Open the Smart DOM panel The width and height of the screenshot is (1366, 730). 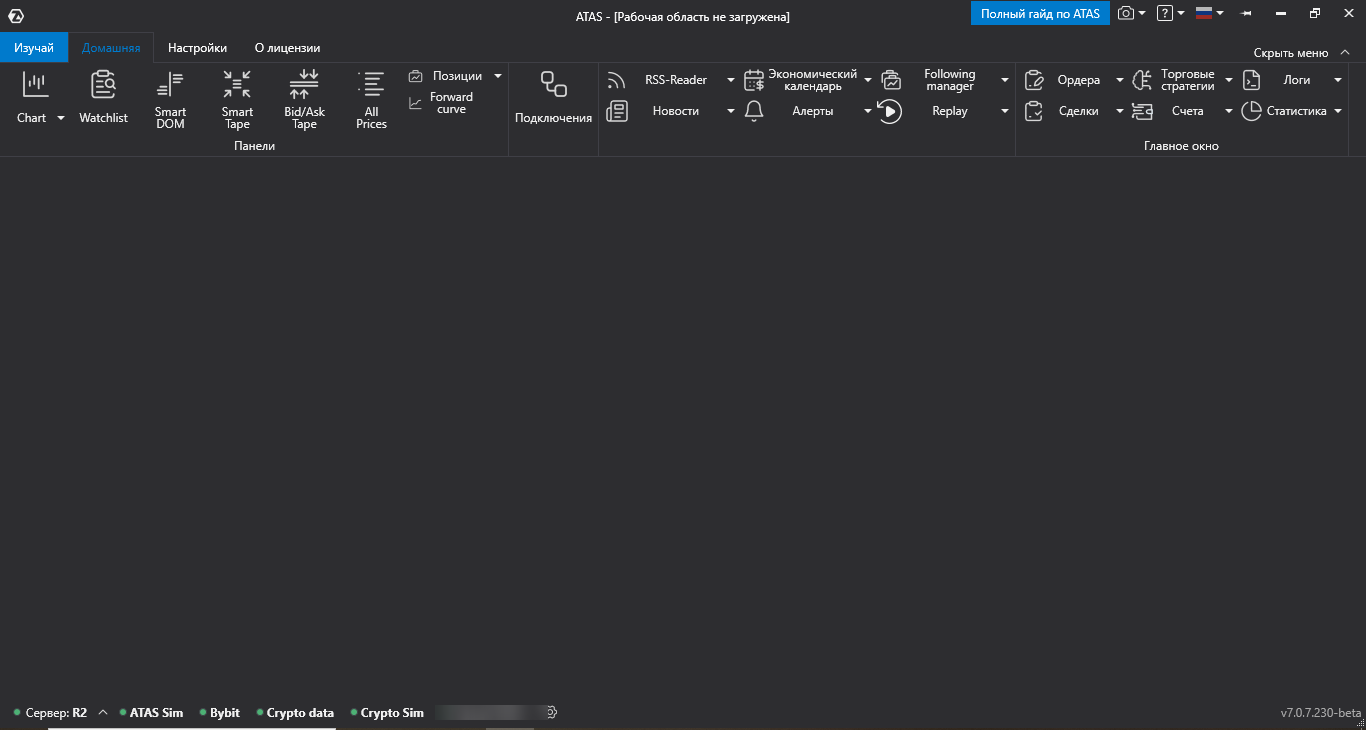170,99
